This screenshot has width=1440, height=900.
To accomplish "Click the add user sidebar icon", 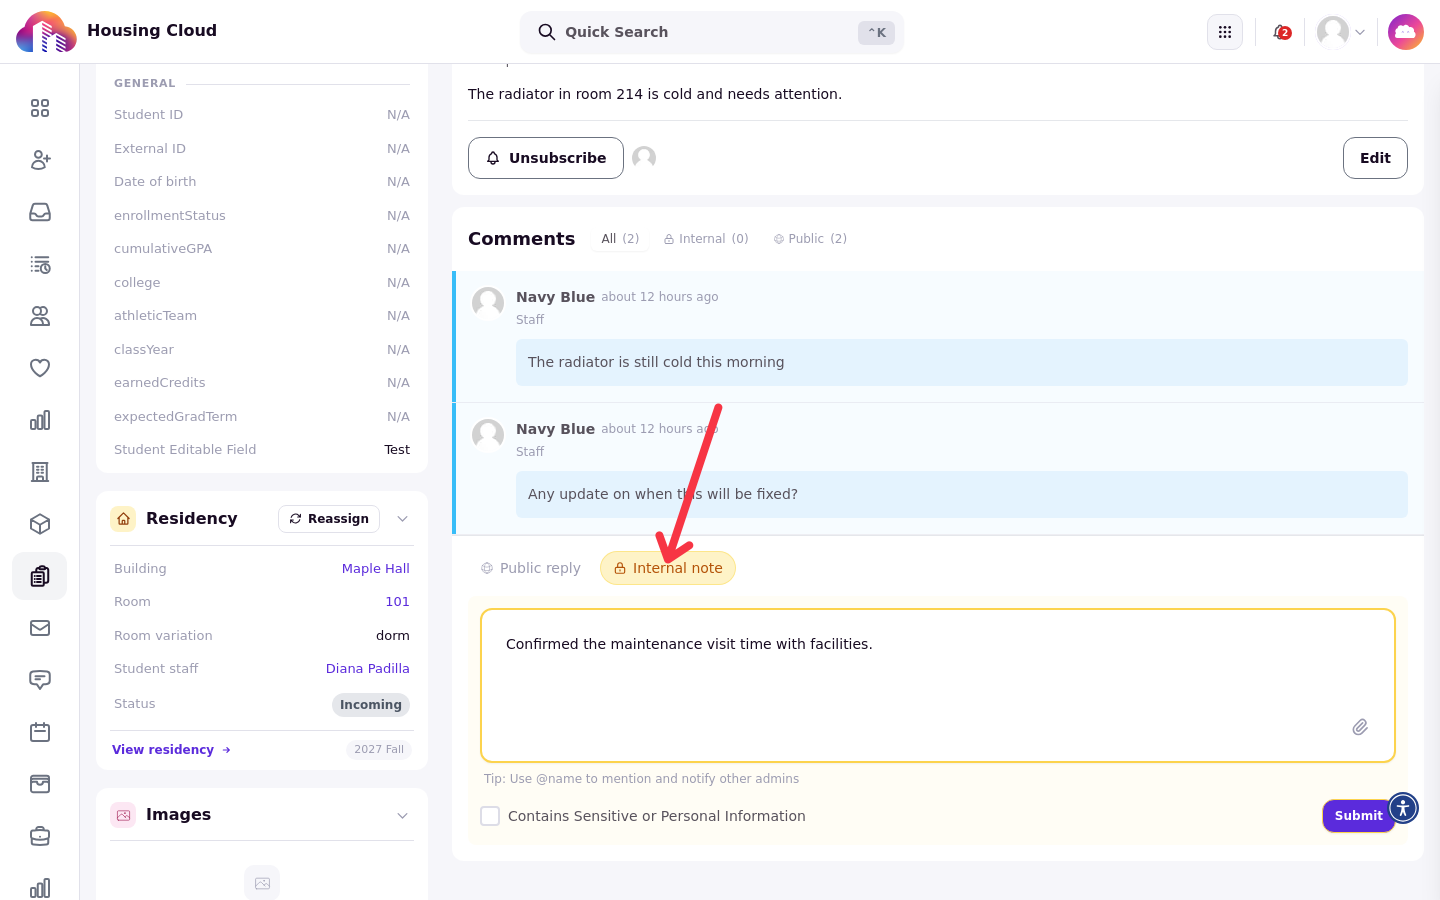I will [40, 160].
